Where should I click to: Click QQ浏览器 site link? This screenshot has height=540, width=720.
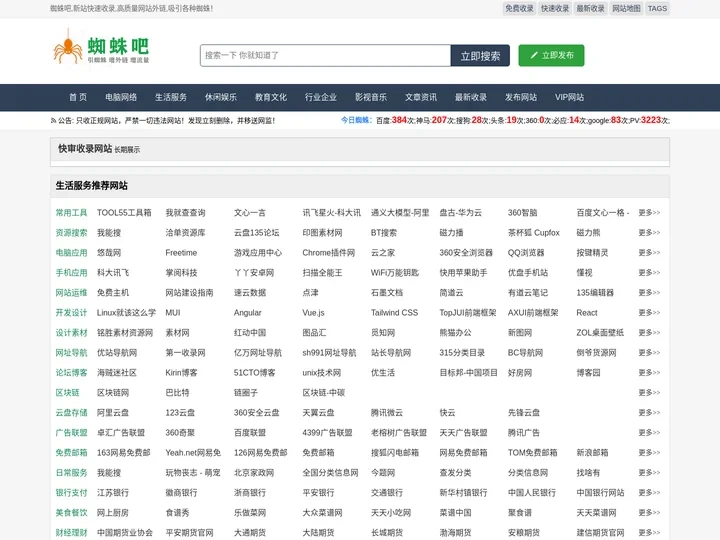point(526,253)
